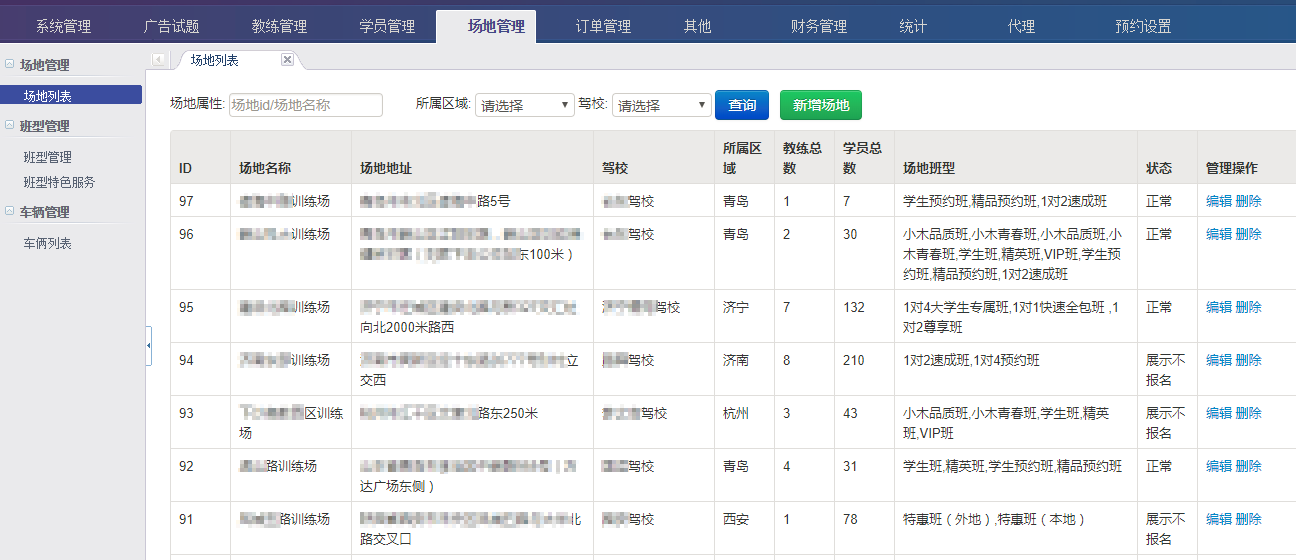Collapse the 班型管理 sidebar section
The width and height of the screenshot is (1296, 560).
pyautogui.click(x=10, y=125)
